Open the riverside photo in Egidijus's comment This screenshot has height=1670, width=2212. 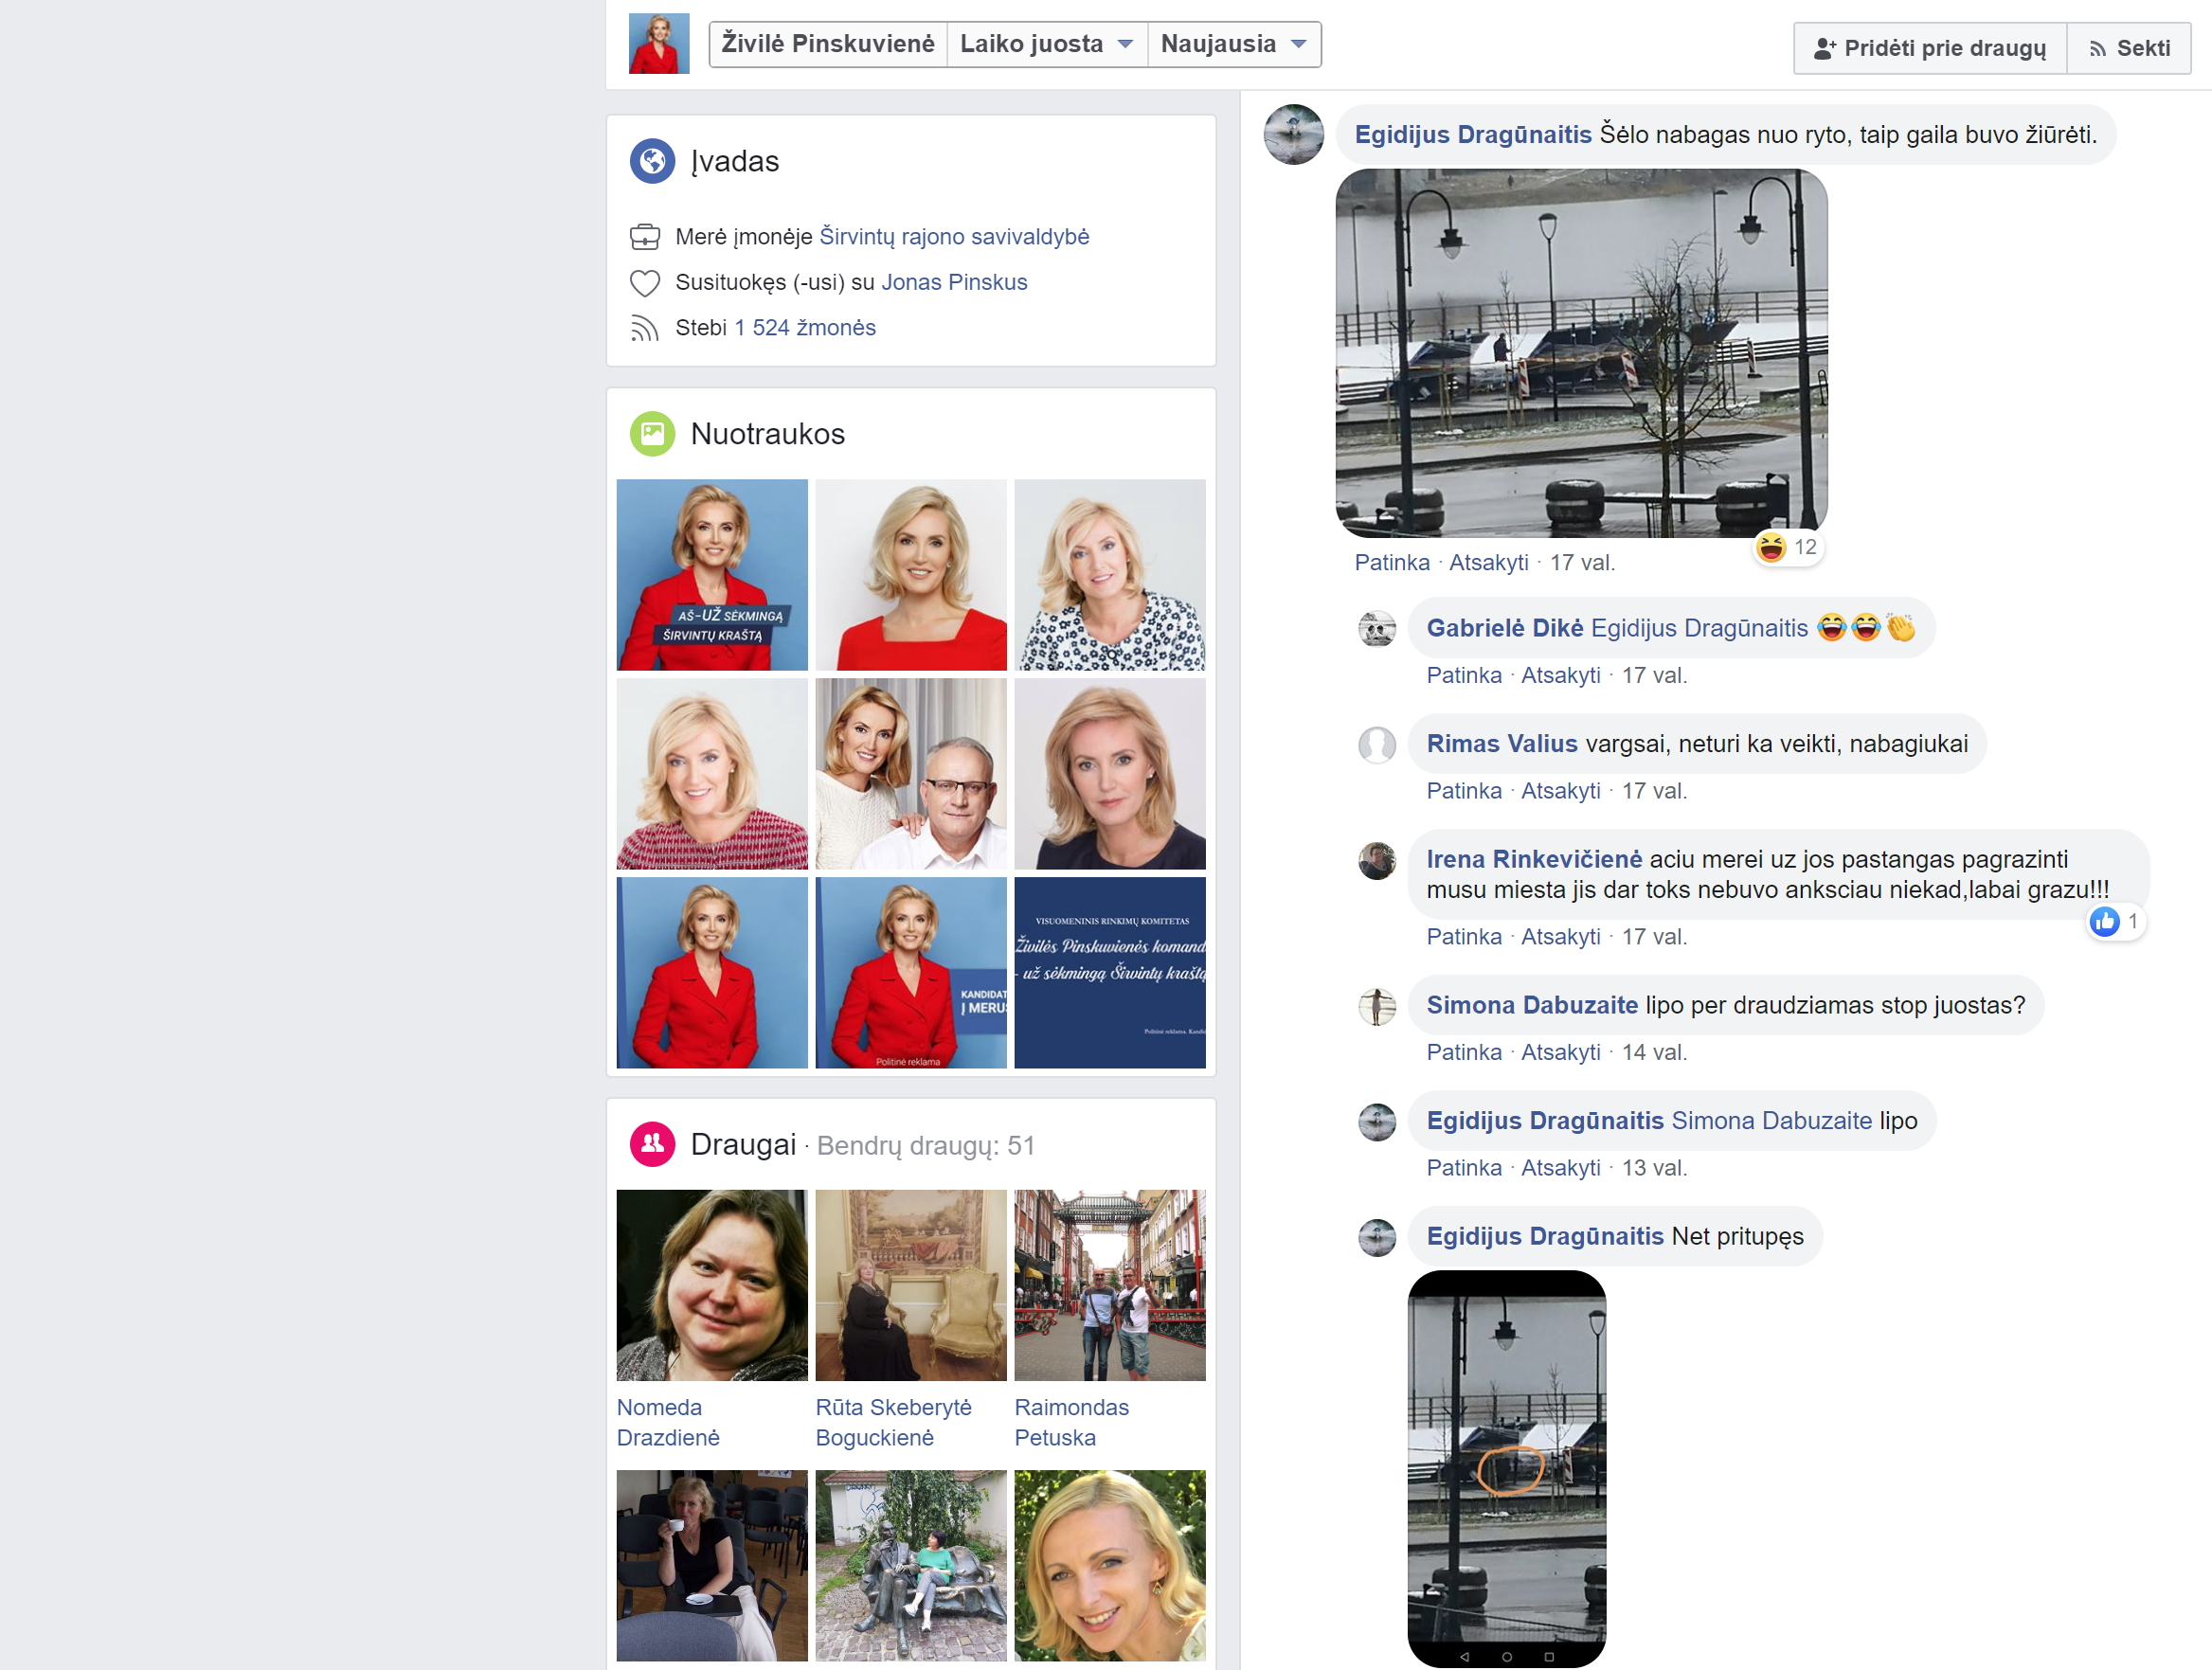coord(1581,353)
